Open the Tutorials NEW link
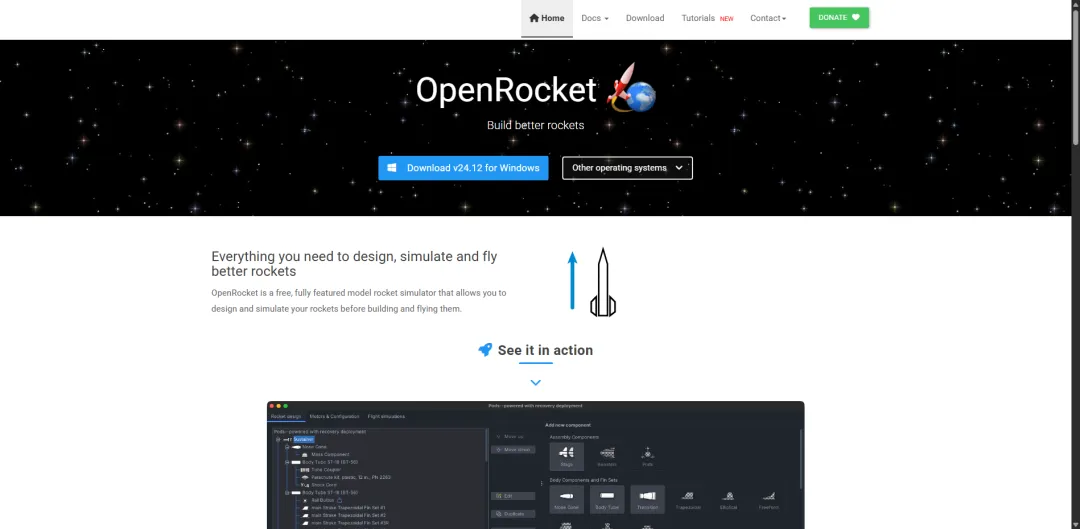Image resolution: width=1080 pixels, height=529 pixels. (x=707, y=18)
